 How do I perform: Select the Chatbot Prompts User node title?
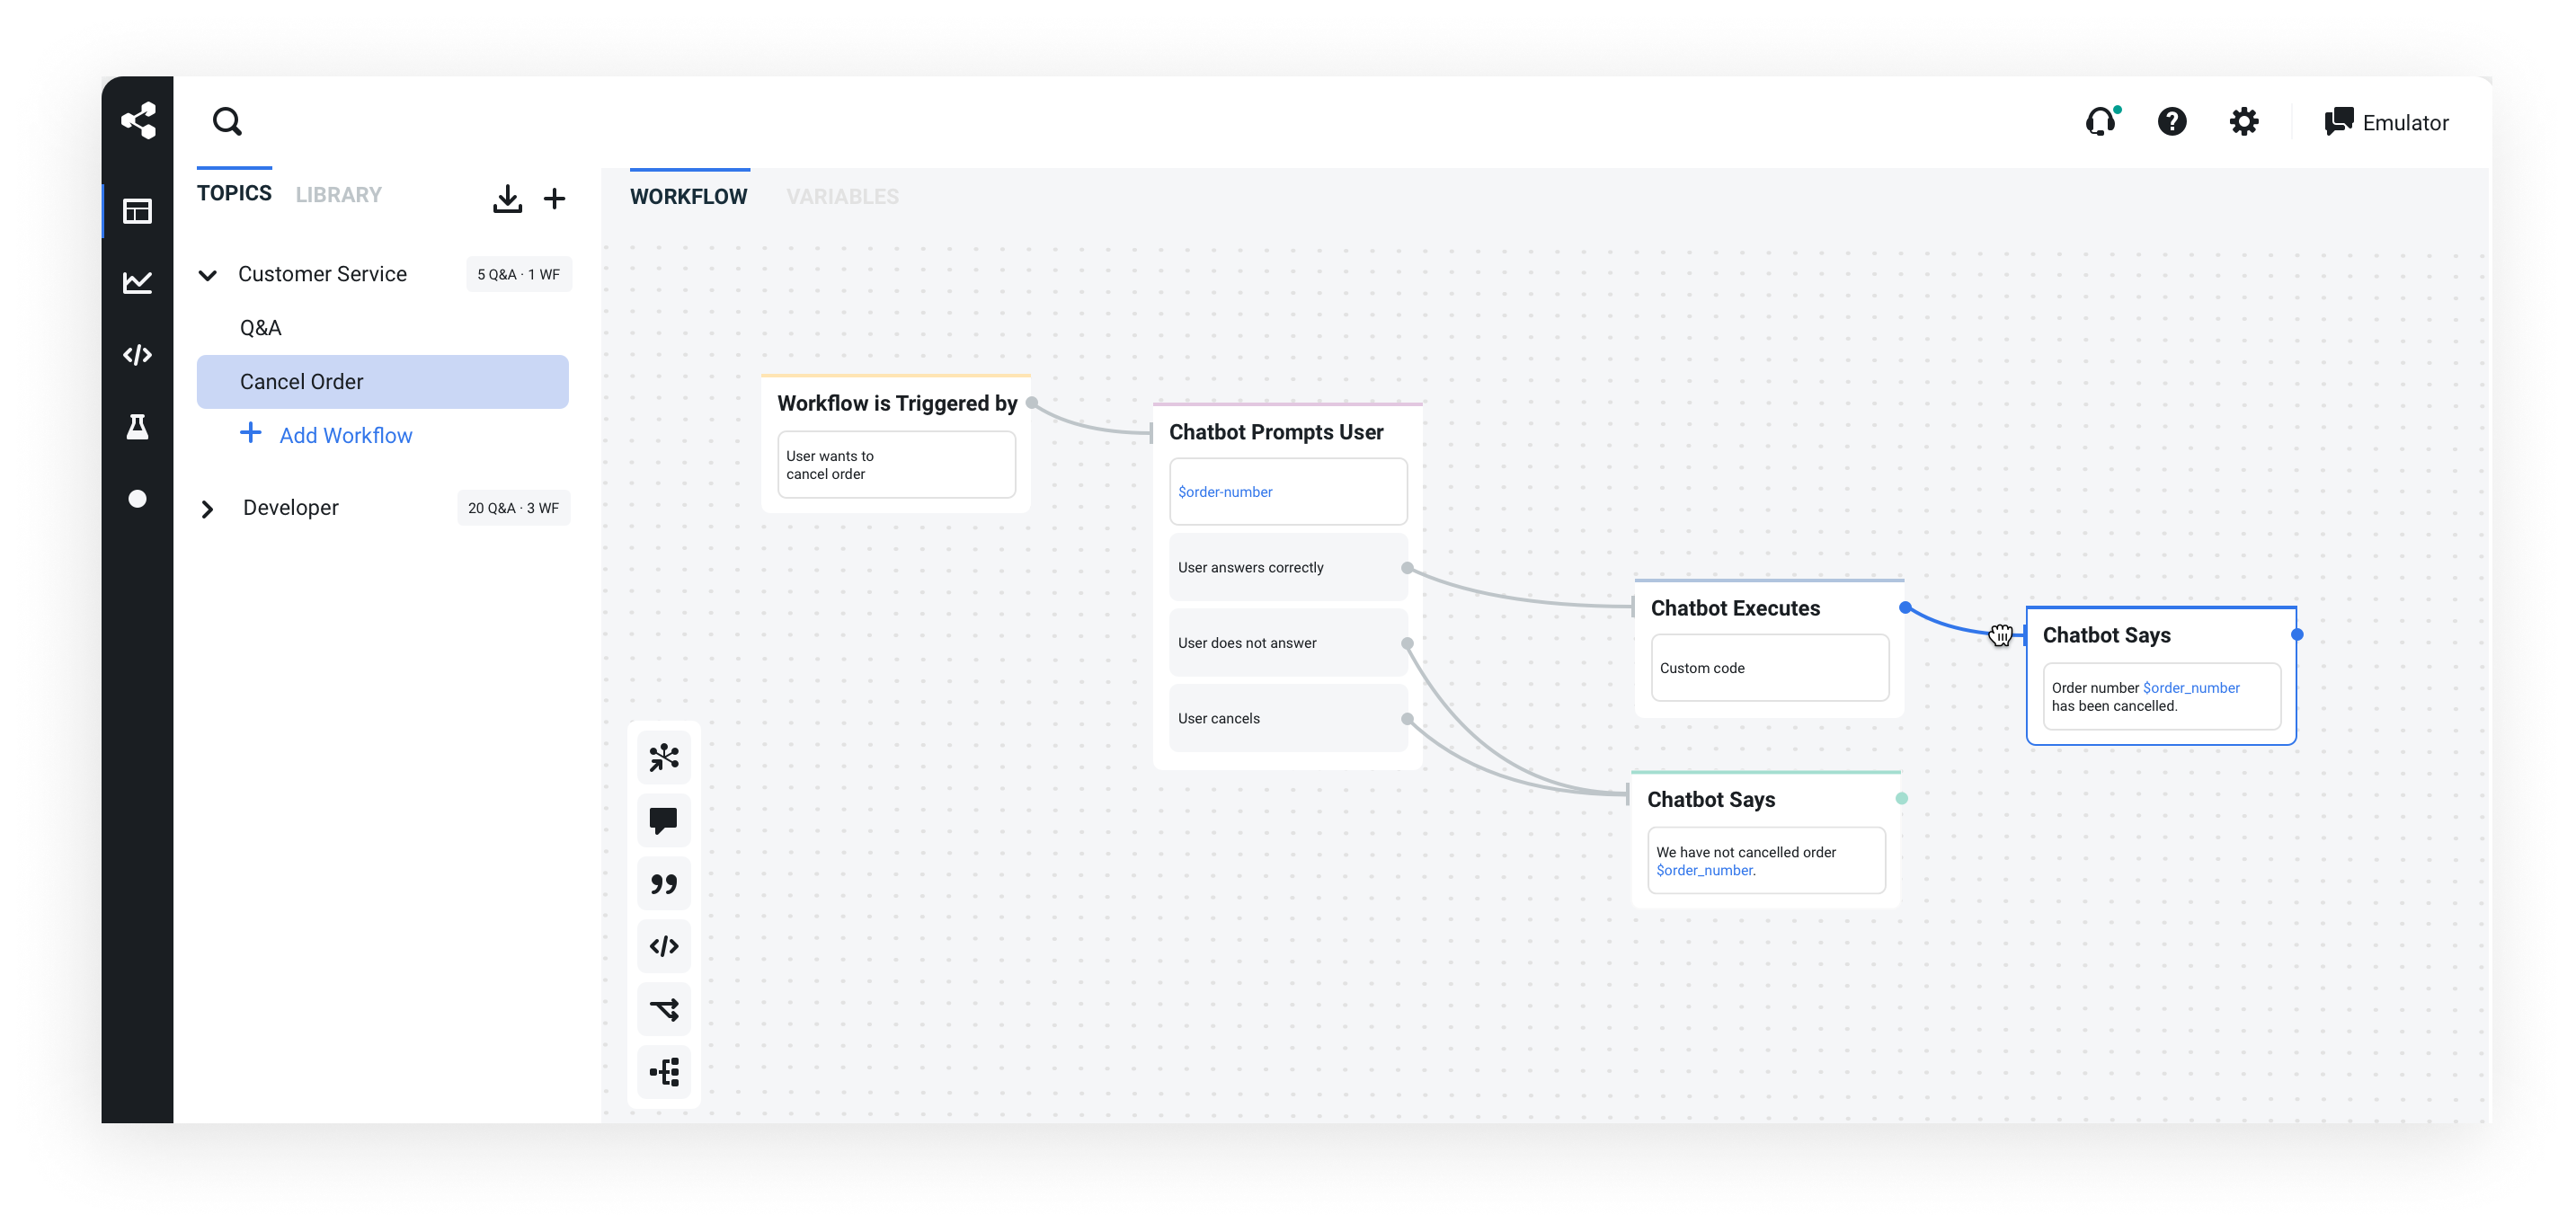(x=1276, y=432)
